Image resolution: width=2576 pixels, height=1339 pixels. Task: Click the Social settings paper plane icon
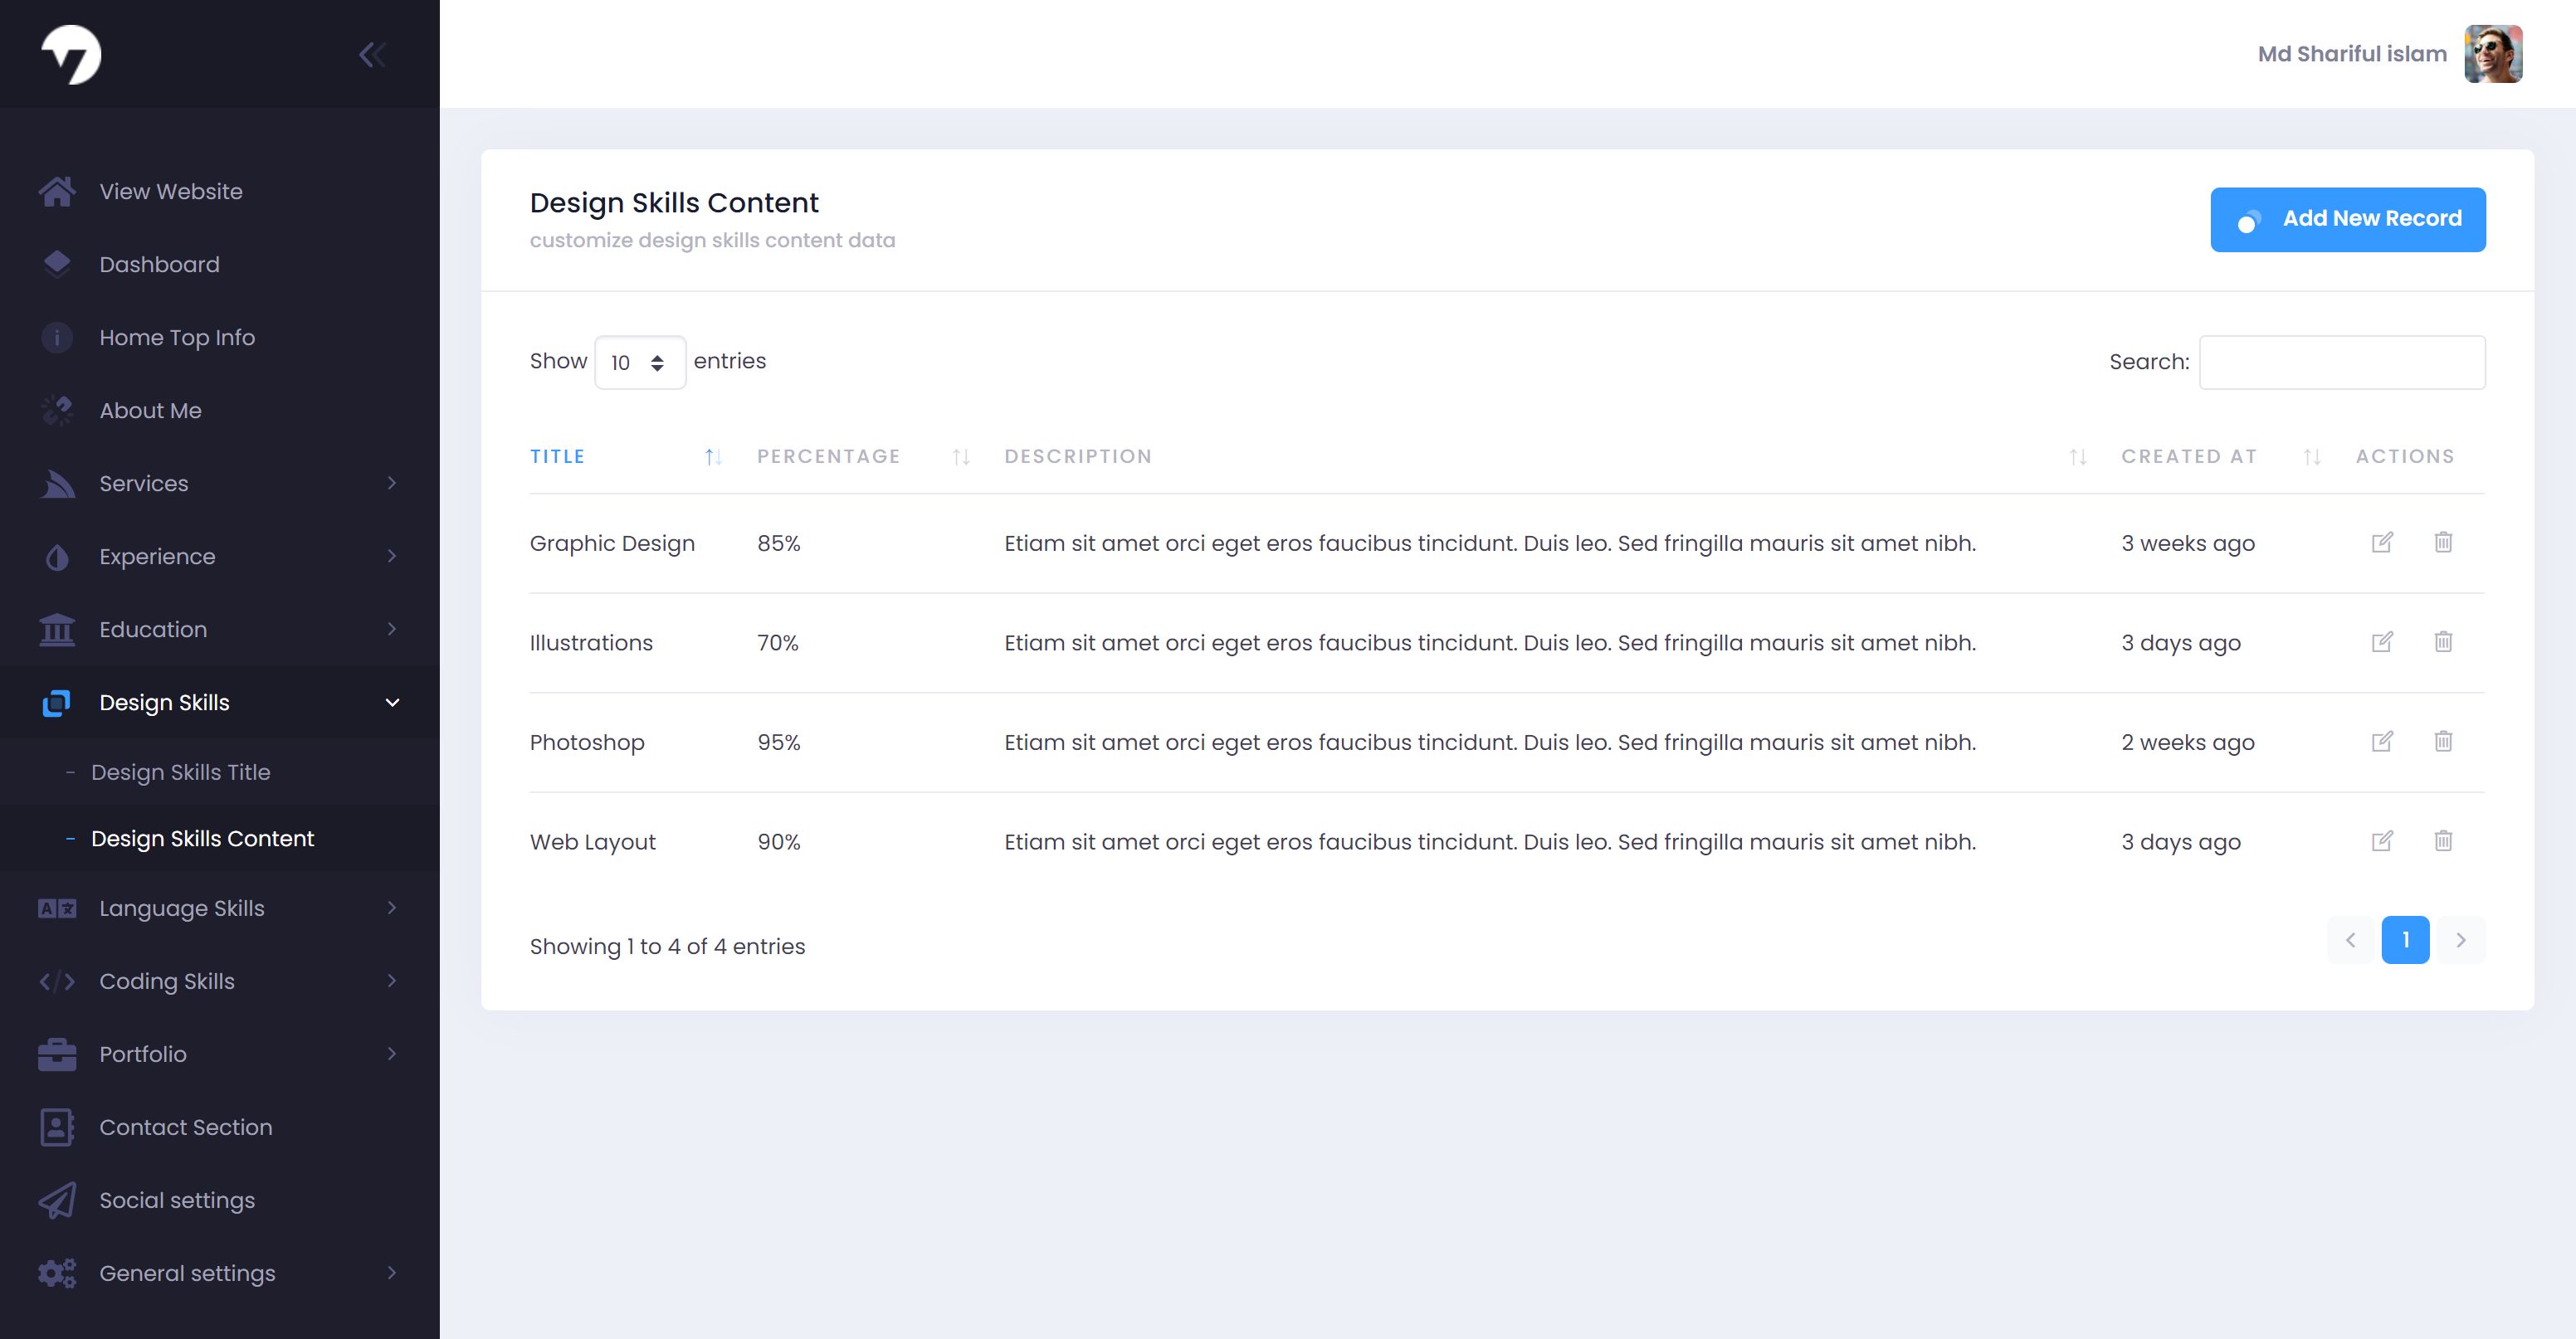[x=57, y=1200]
